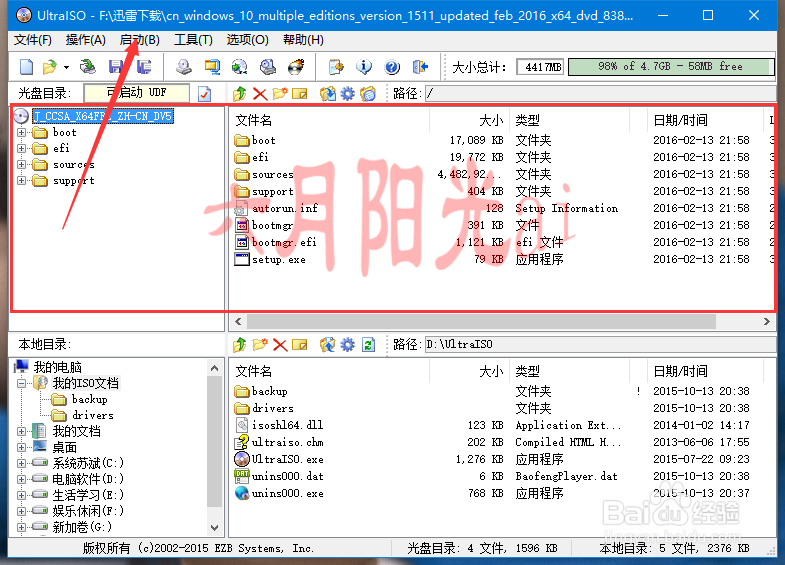Click the Mount to virtual drive icon

tap(268, 67)
